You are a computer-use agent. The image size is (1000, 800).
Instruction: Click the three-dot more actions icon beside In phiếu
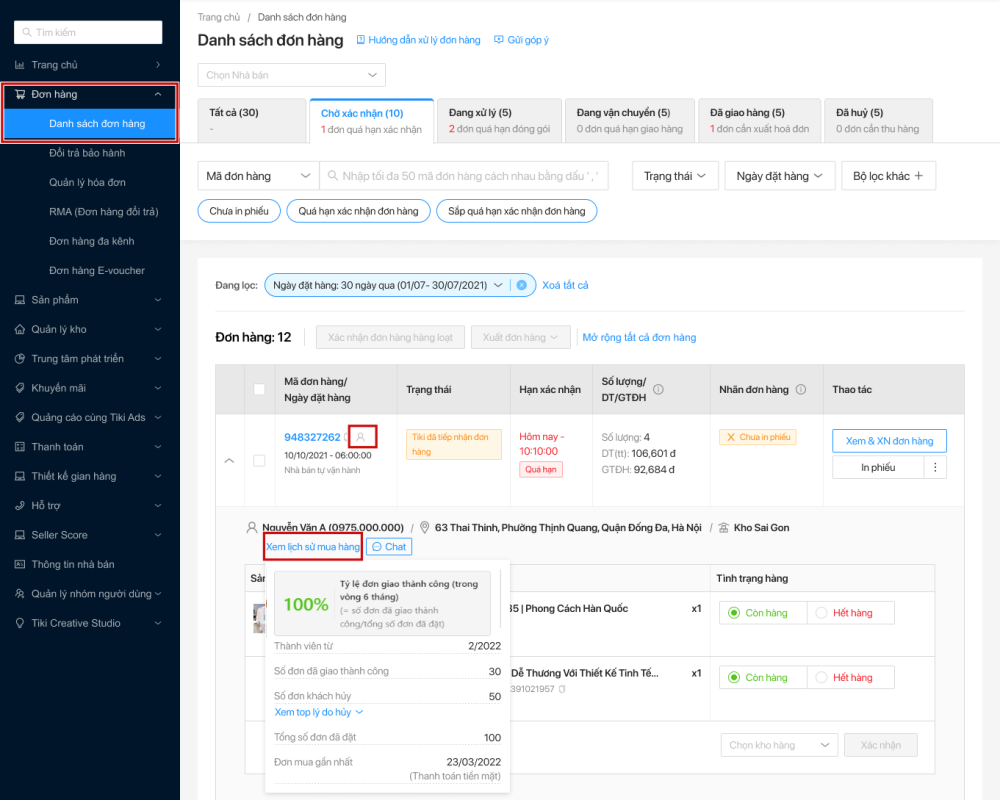pos(935,467)
